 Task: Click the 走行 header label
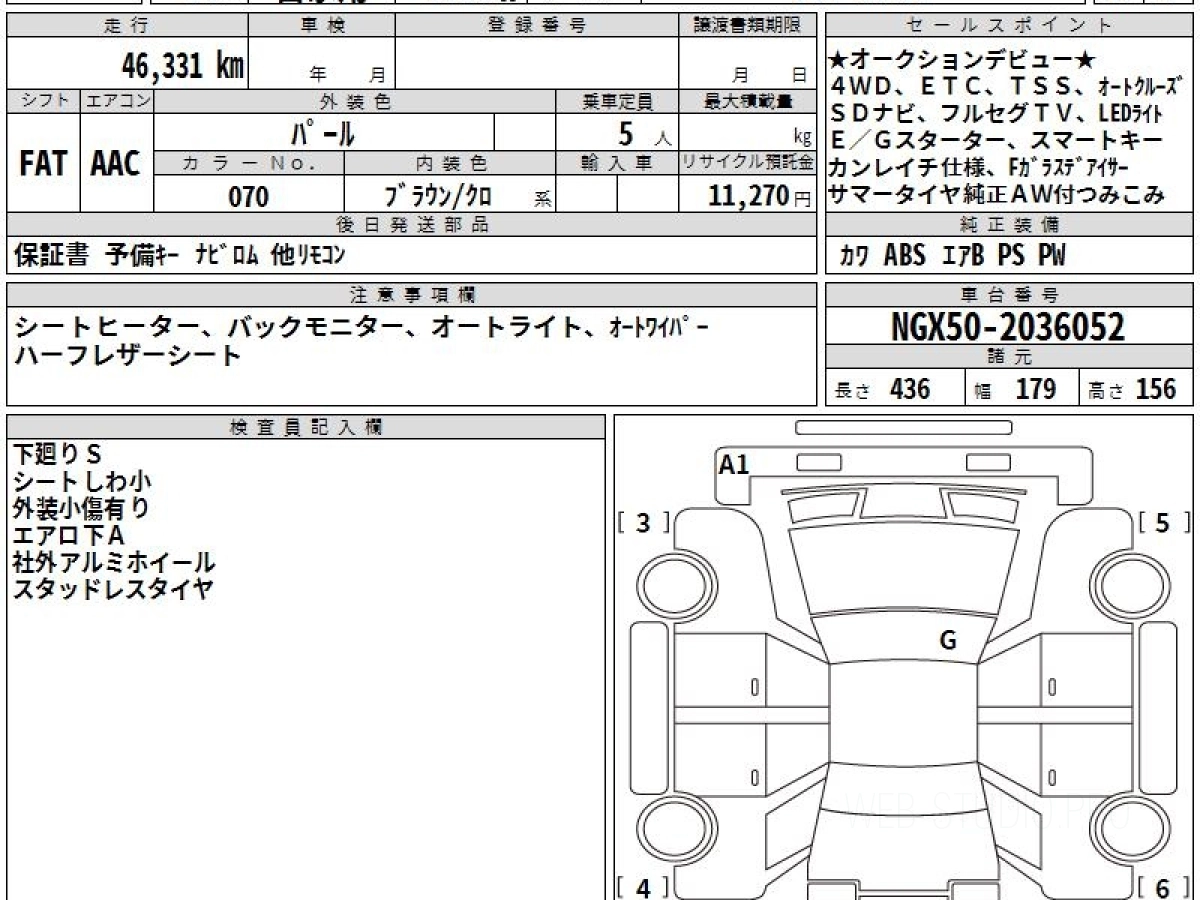click(x=126, y=26)
